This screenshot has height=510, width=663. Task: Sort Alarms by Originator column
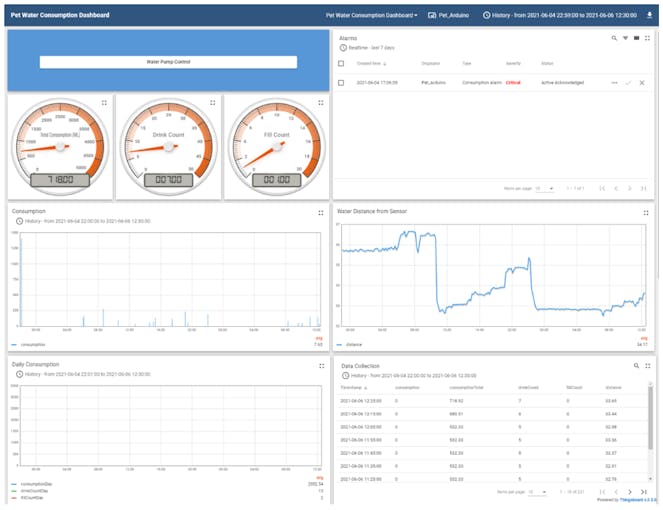coord(430,63)
